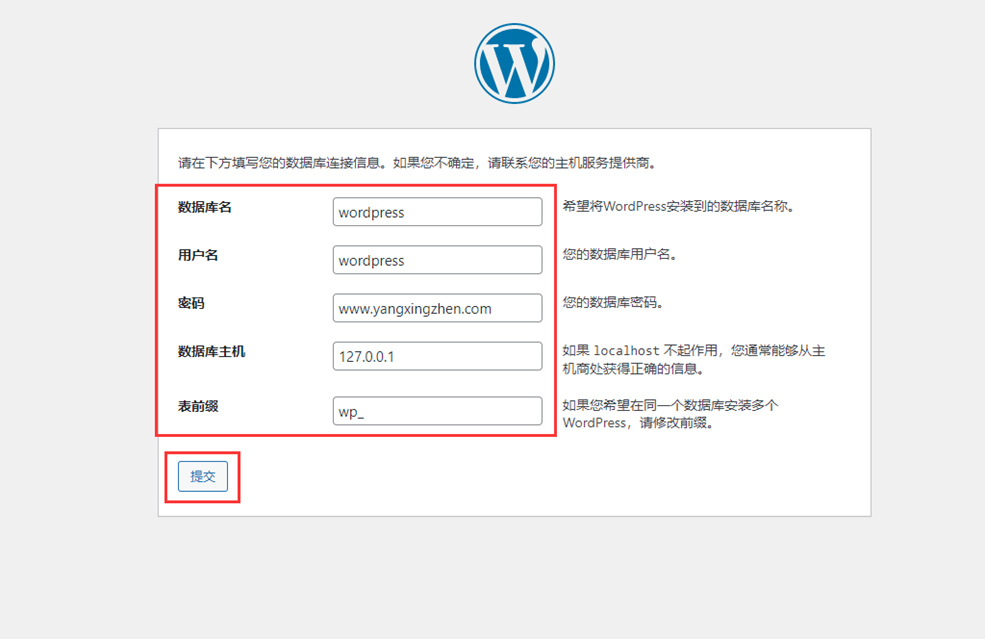Click description 希望将WordPress安装到的数据库名称

pos(678,207)
